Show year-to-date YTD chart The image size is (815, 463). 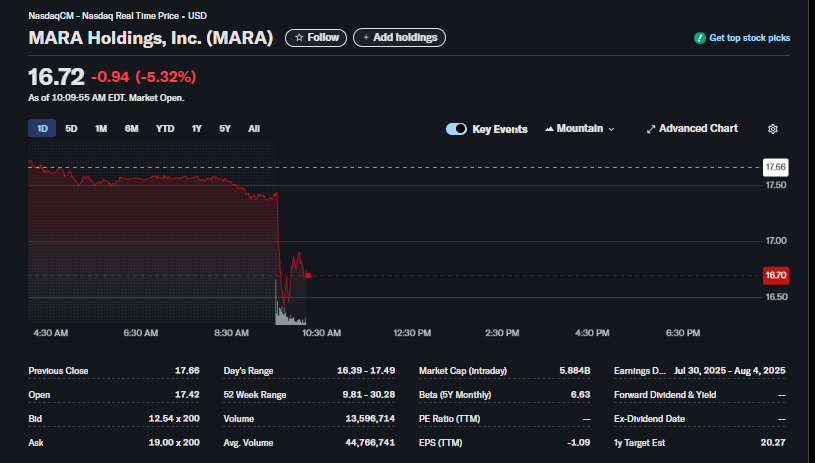[165, 128]
